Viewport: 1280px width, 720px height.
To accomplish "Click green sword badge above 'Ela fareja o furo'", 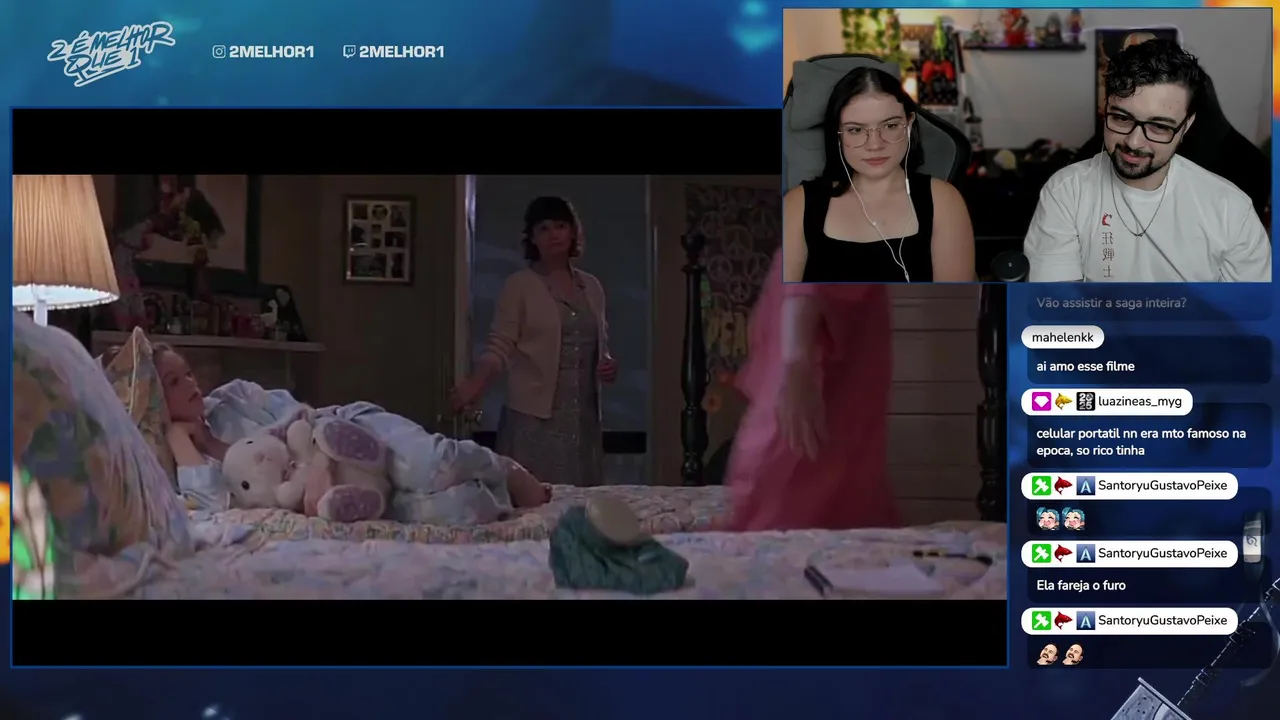I will 1041,554.
